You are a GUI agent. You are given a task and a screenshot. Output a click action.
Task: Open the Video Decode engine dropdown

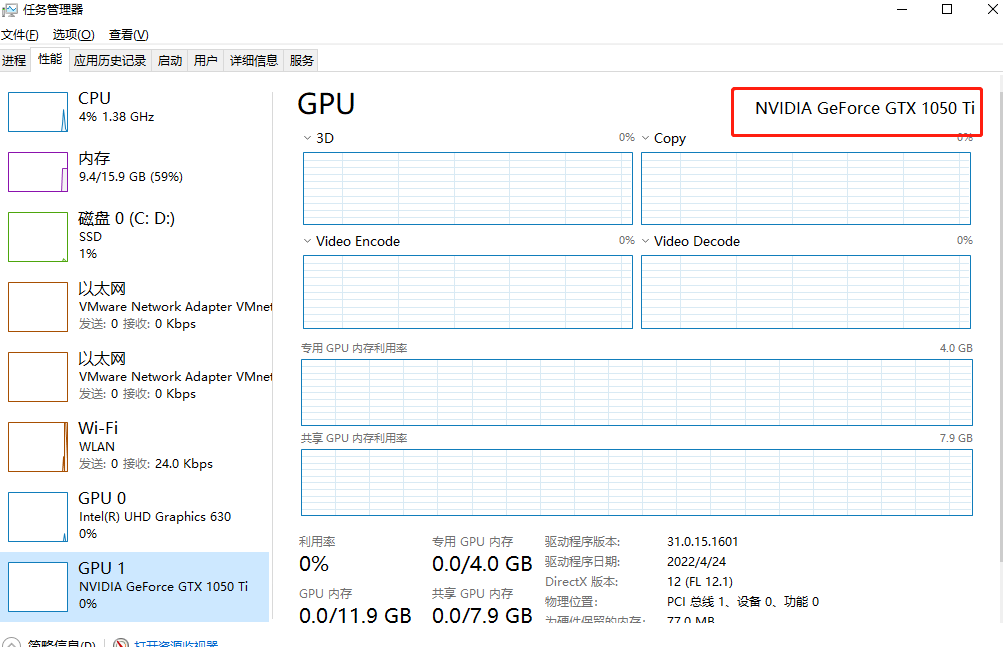(645, 241)
